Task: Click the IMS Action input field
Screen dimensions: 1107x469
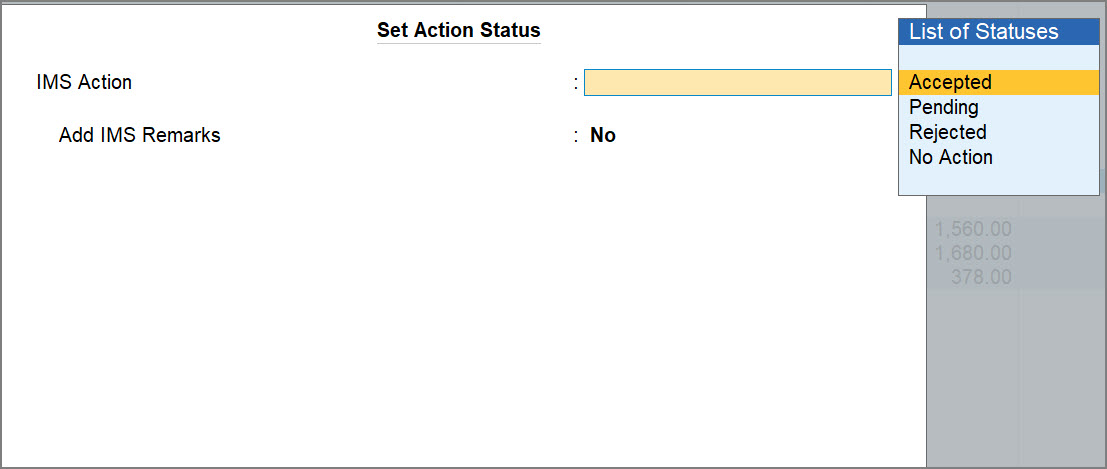Action: (x=737, y=83)
